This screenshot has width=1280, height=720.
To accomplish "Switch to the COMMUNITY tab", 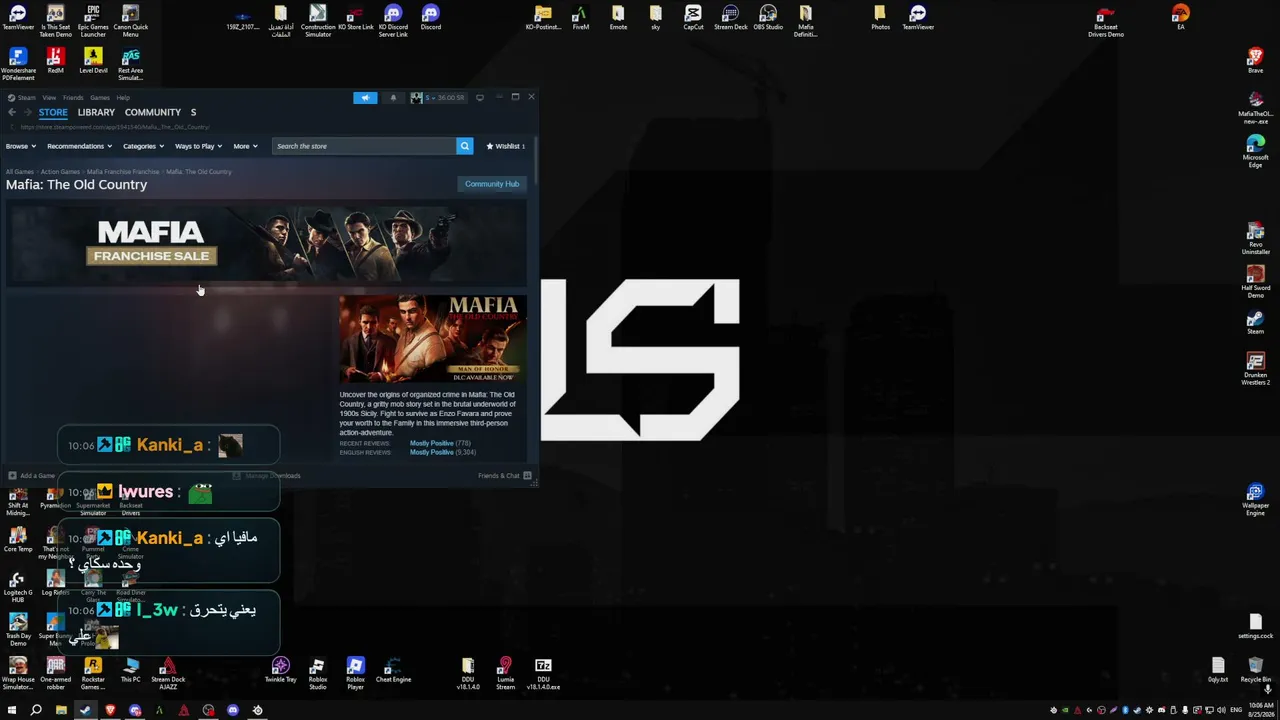I will point(152,112).
